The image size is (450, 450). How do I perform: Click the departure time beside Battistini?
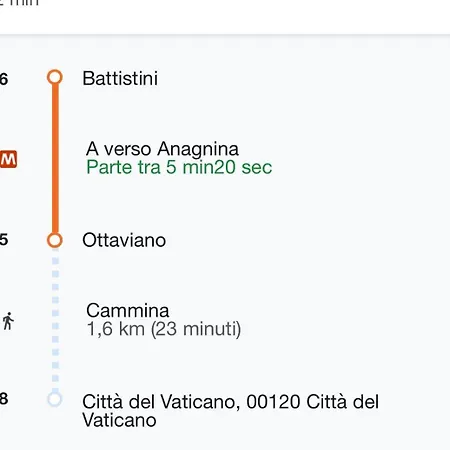pos(4,79)
